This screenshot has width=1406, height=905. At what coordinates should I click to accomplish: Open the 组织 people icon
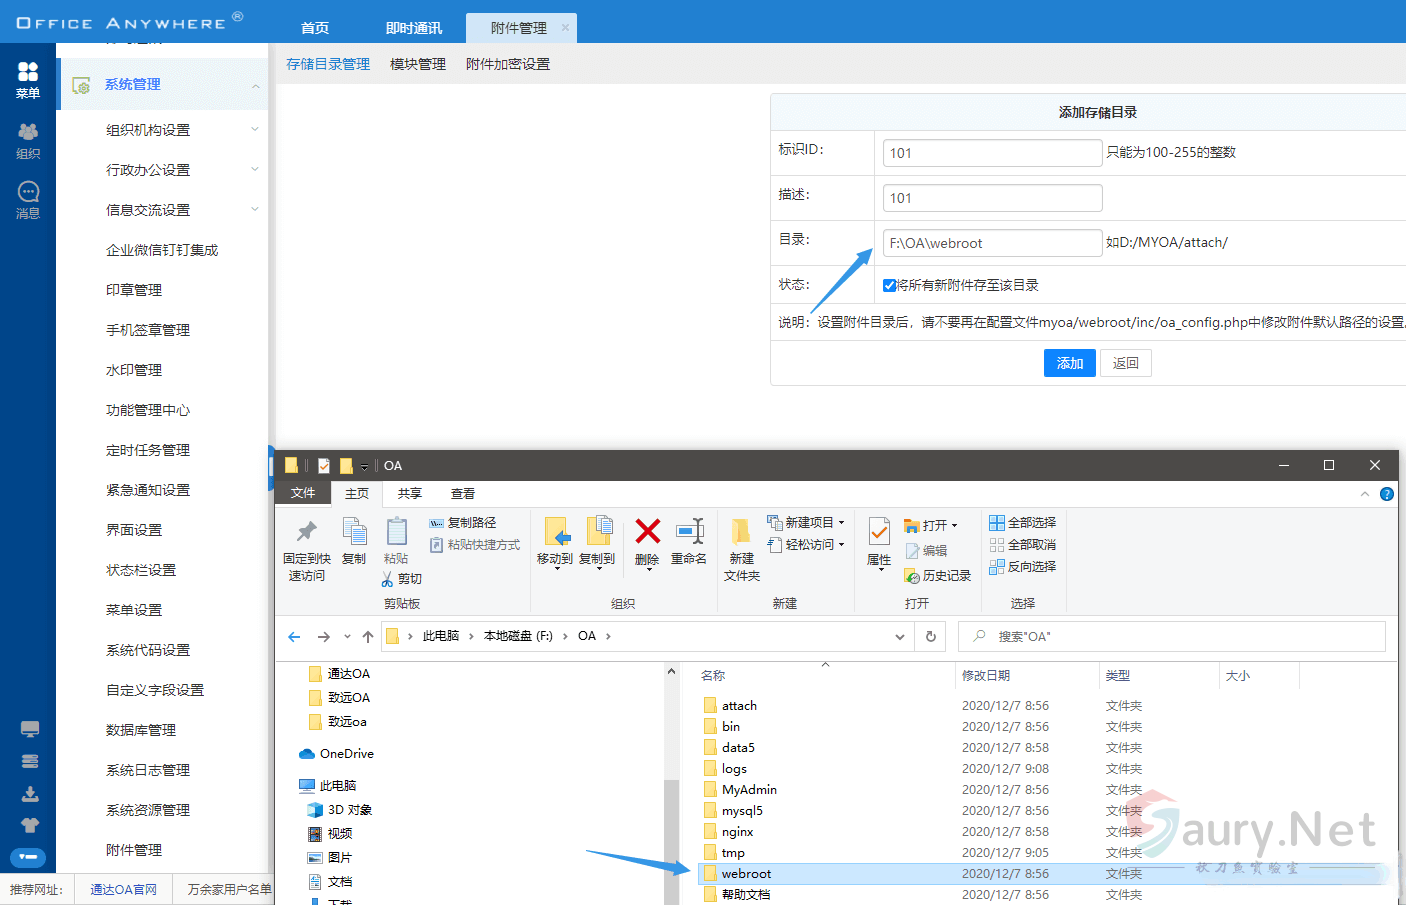(x=28, y=133)
